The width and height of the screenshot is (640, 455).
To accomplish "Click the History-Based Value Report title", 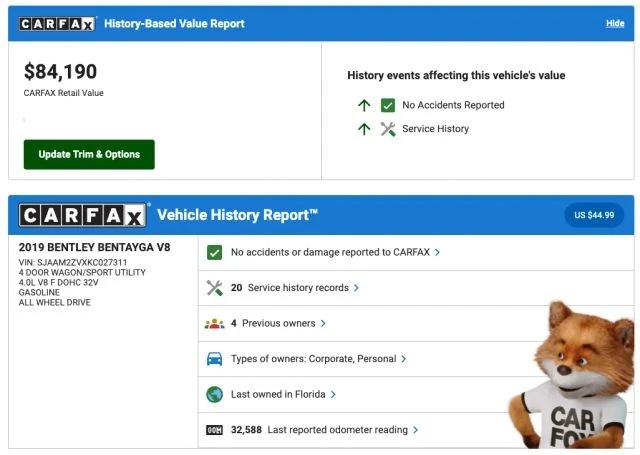I will [x=174, y=24].
